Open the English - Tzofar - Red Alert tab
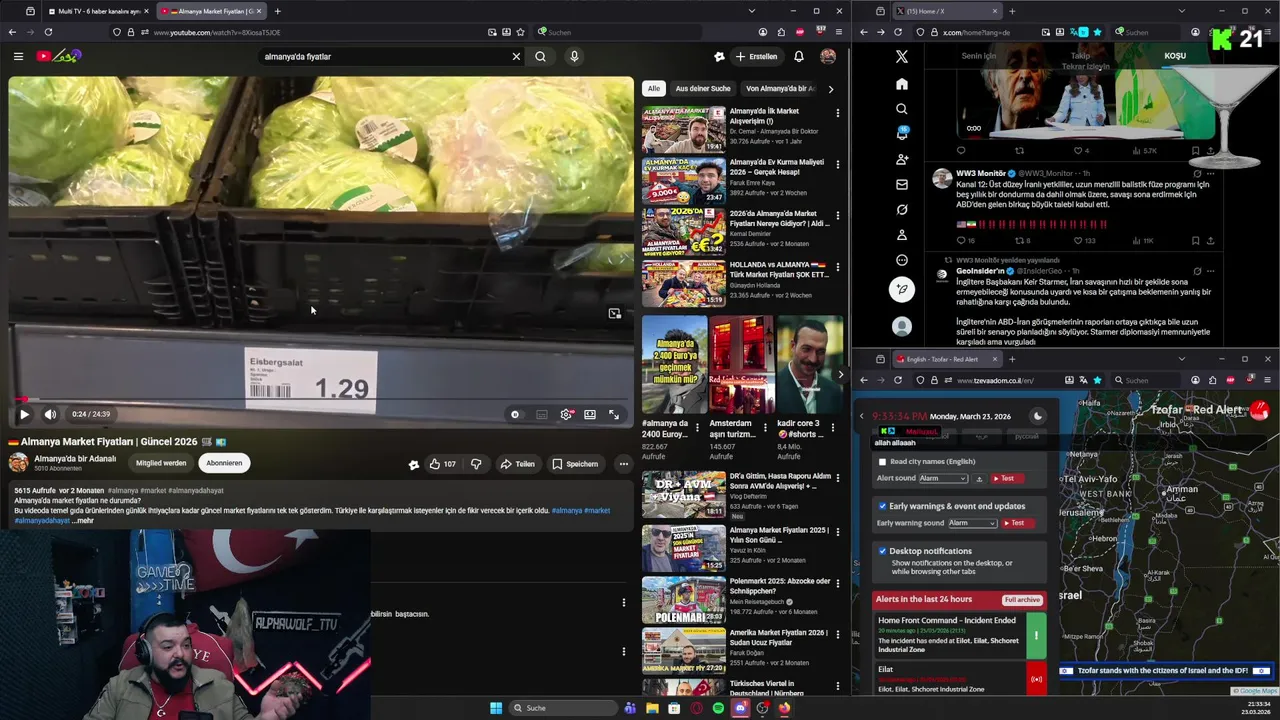The image size is (1280, 720). point(942,359)
